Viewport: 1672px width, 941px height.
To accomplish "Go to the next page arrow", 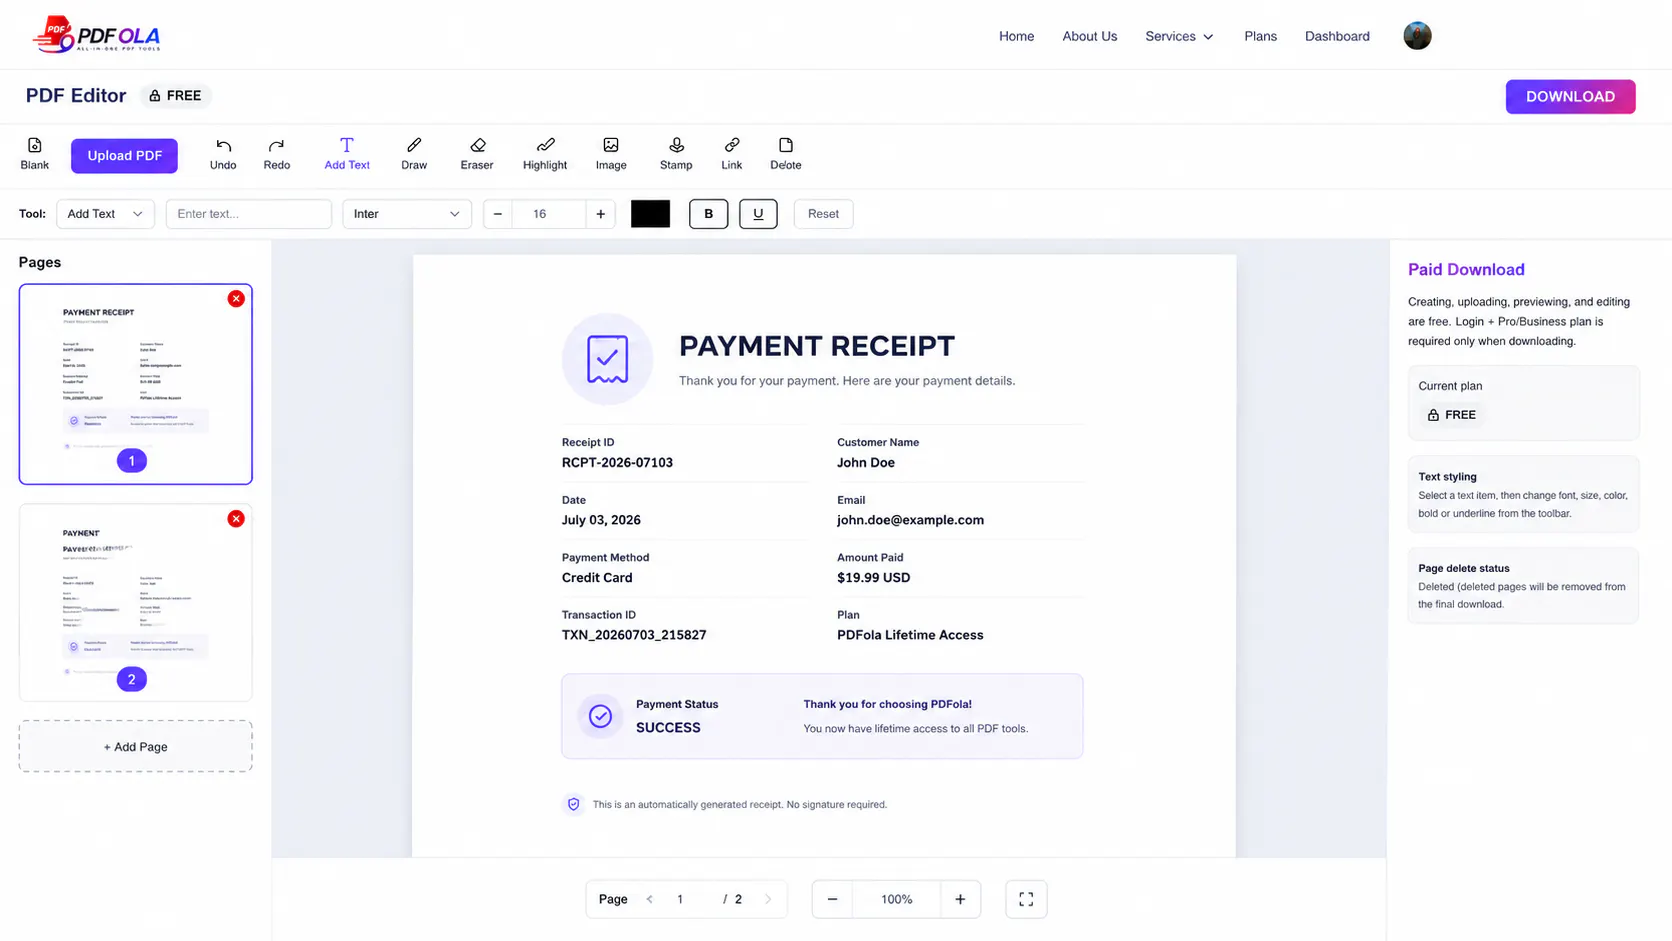I will coord(768,899).
